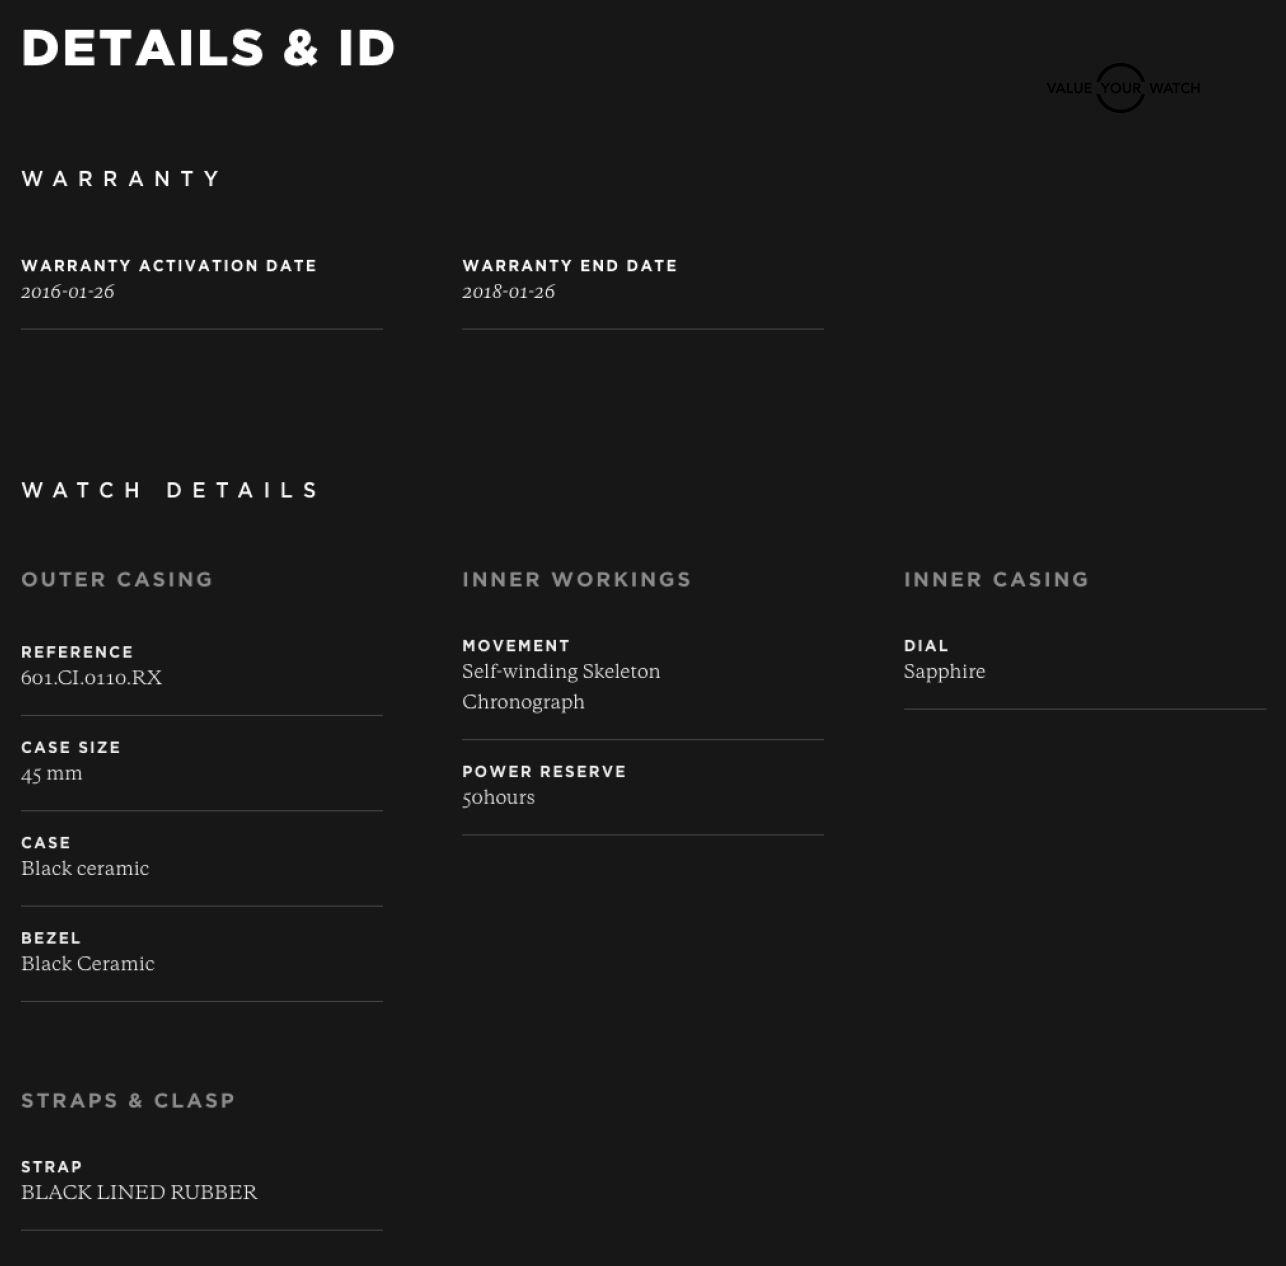Click the Outer Casing column heading
Image resolution: width=1286 pixels, height=1266 pixels.
point(117,580)
